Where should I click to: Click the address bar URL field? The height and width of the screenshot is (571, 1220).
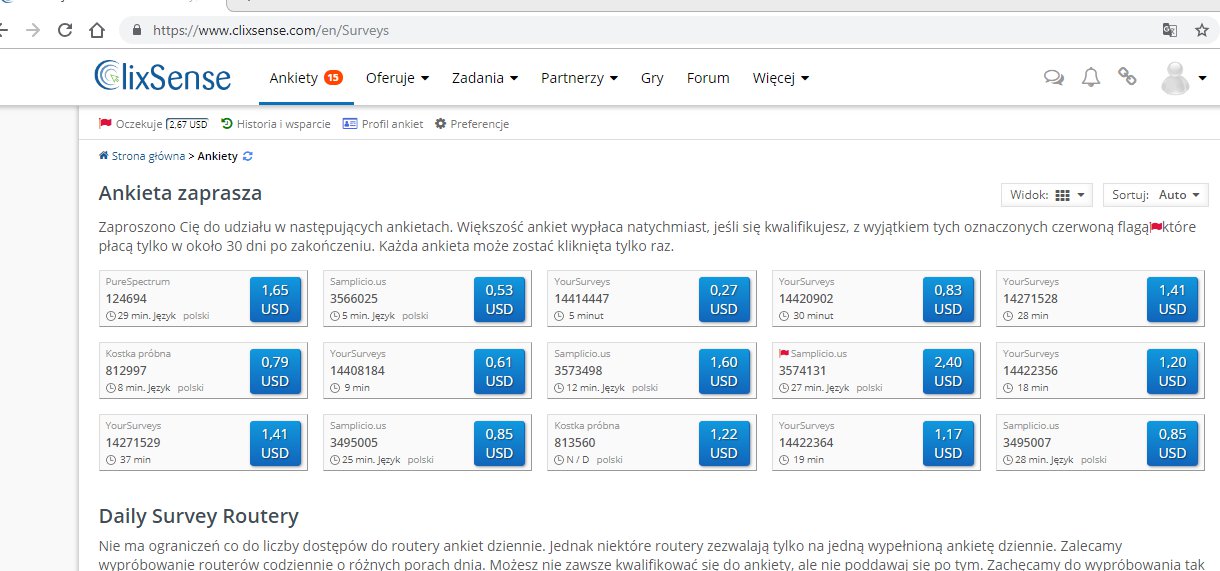click(x=640, y=30)
